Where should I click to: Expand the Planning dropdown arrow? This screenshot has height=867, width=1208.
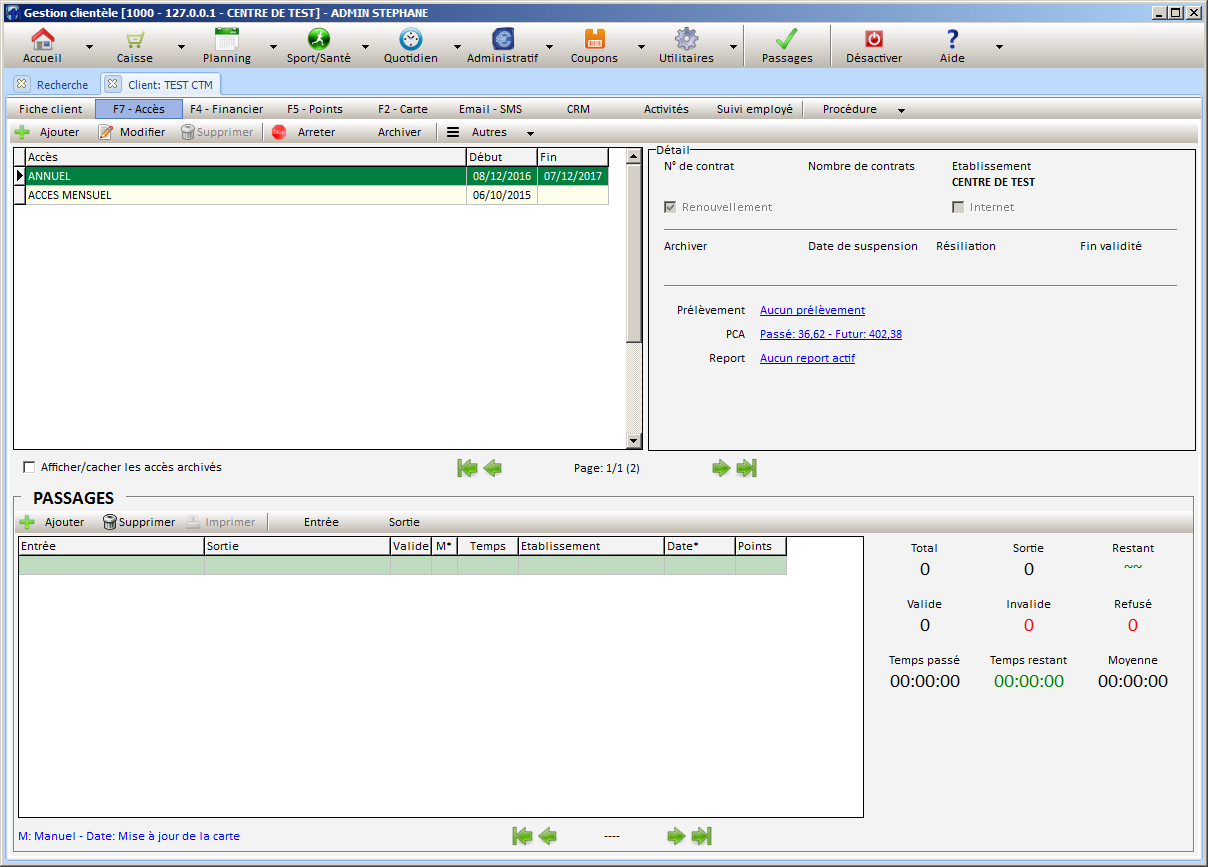tap(273, 46)
